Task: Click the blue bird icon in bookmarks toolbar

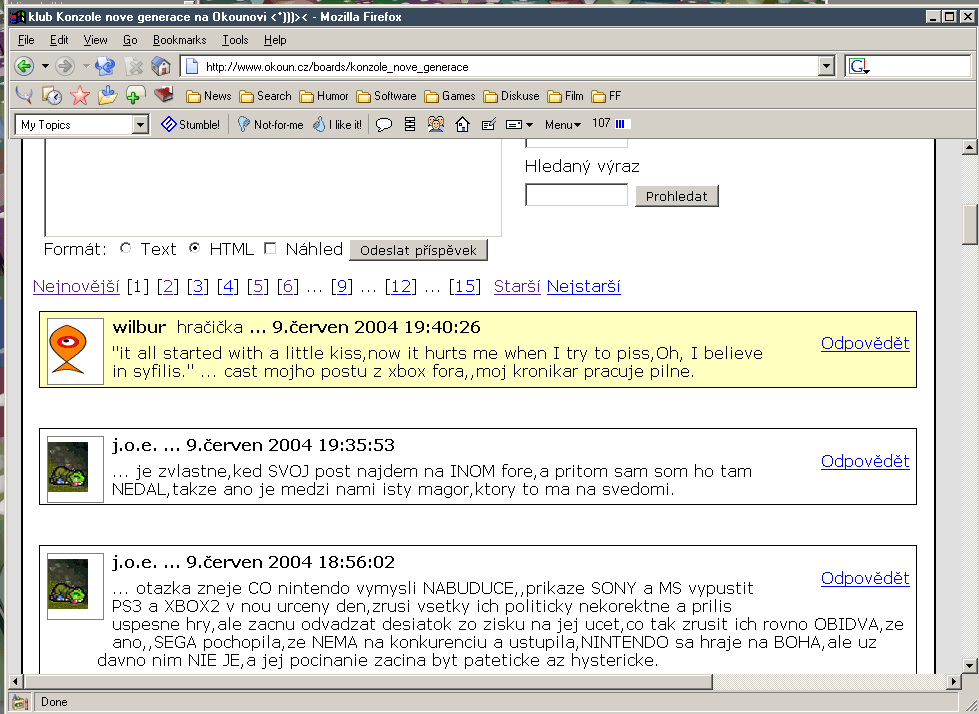Action: 24,95
